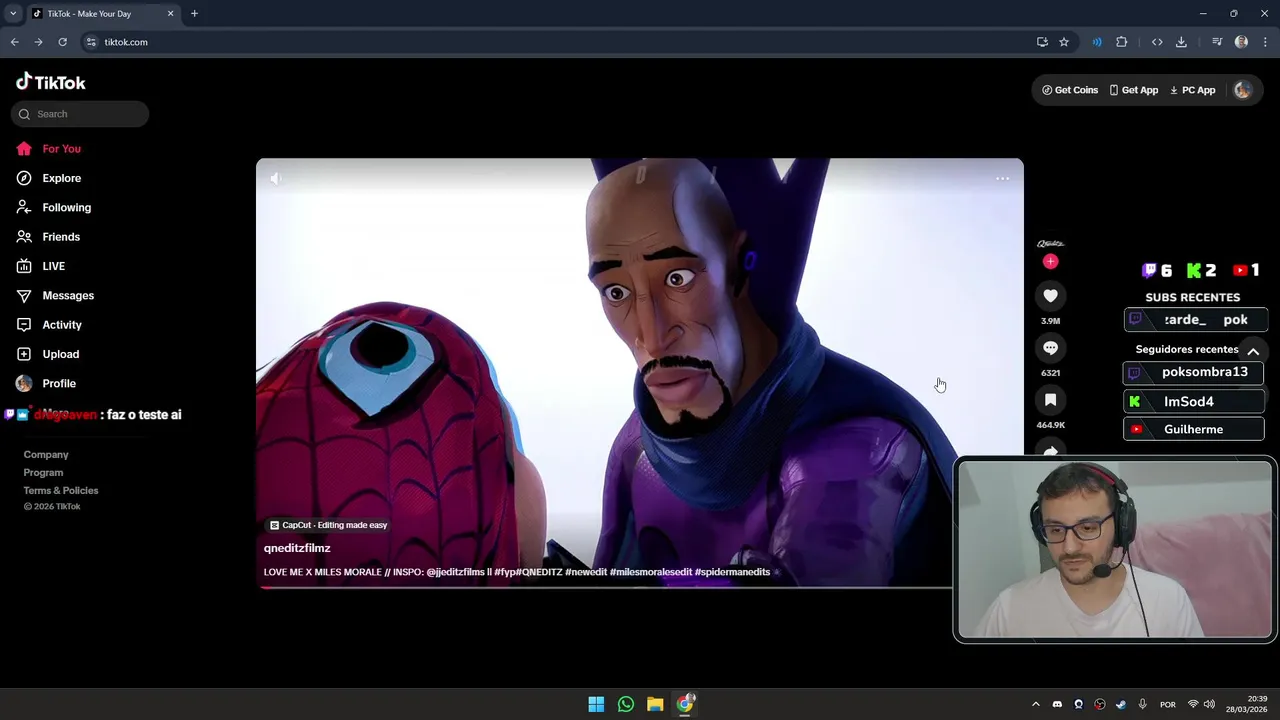Click the install app icon in address bar
The height and width of the screenshot is (720, 1280).
click(1042, 42)
